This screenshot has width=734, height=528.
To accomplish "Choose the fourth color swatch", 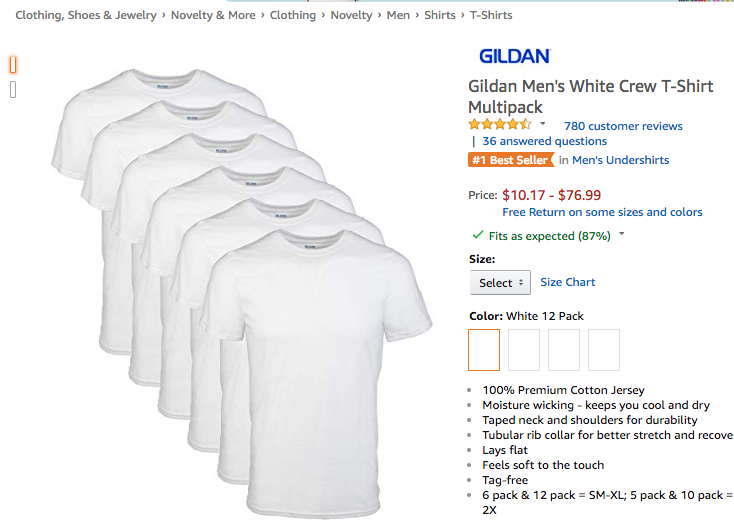I will point(604,350).
